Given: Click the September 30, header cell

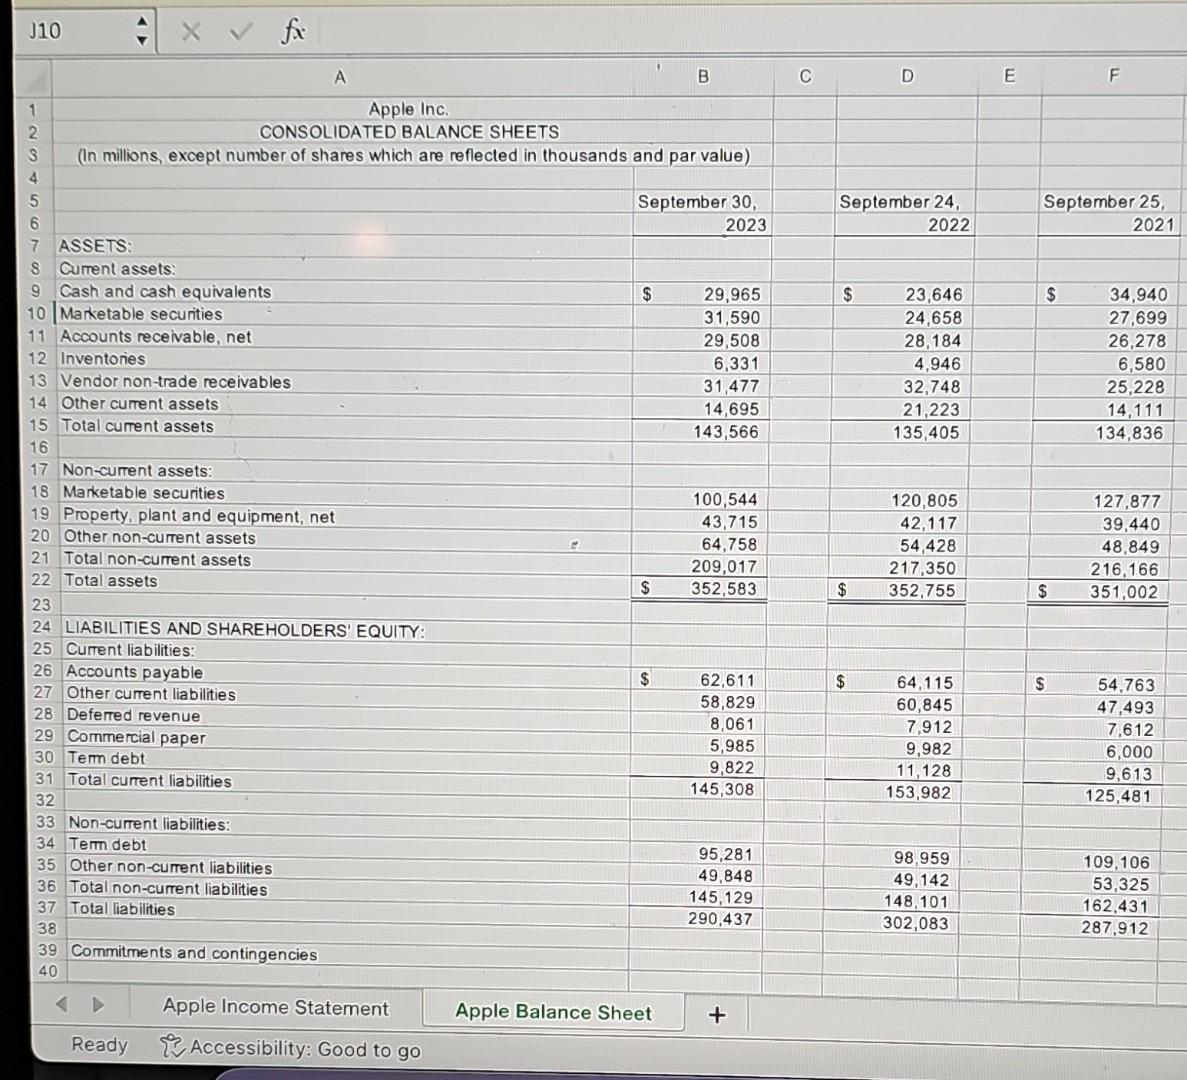Looking at the screenshot, I should [696, 202].
